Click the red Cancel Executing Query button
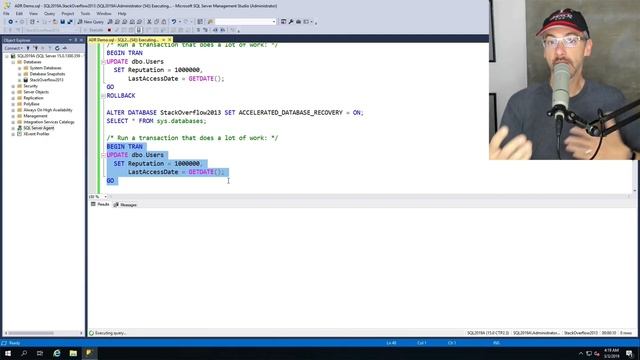 [x=109, y=30]
